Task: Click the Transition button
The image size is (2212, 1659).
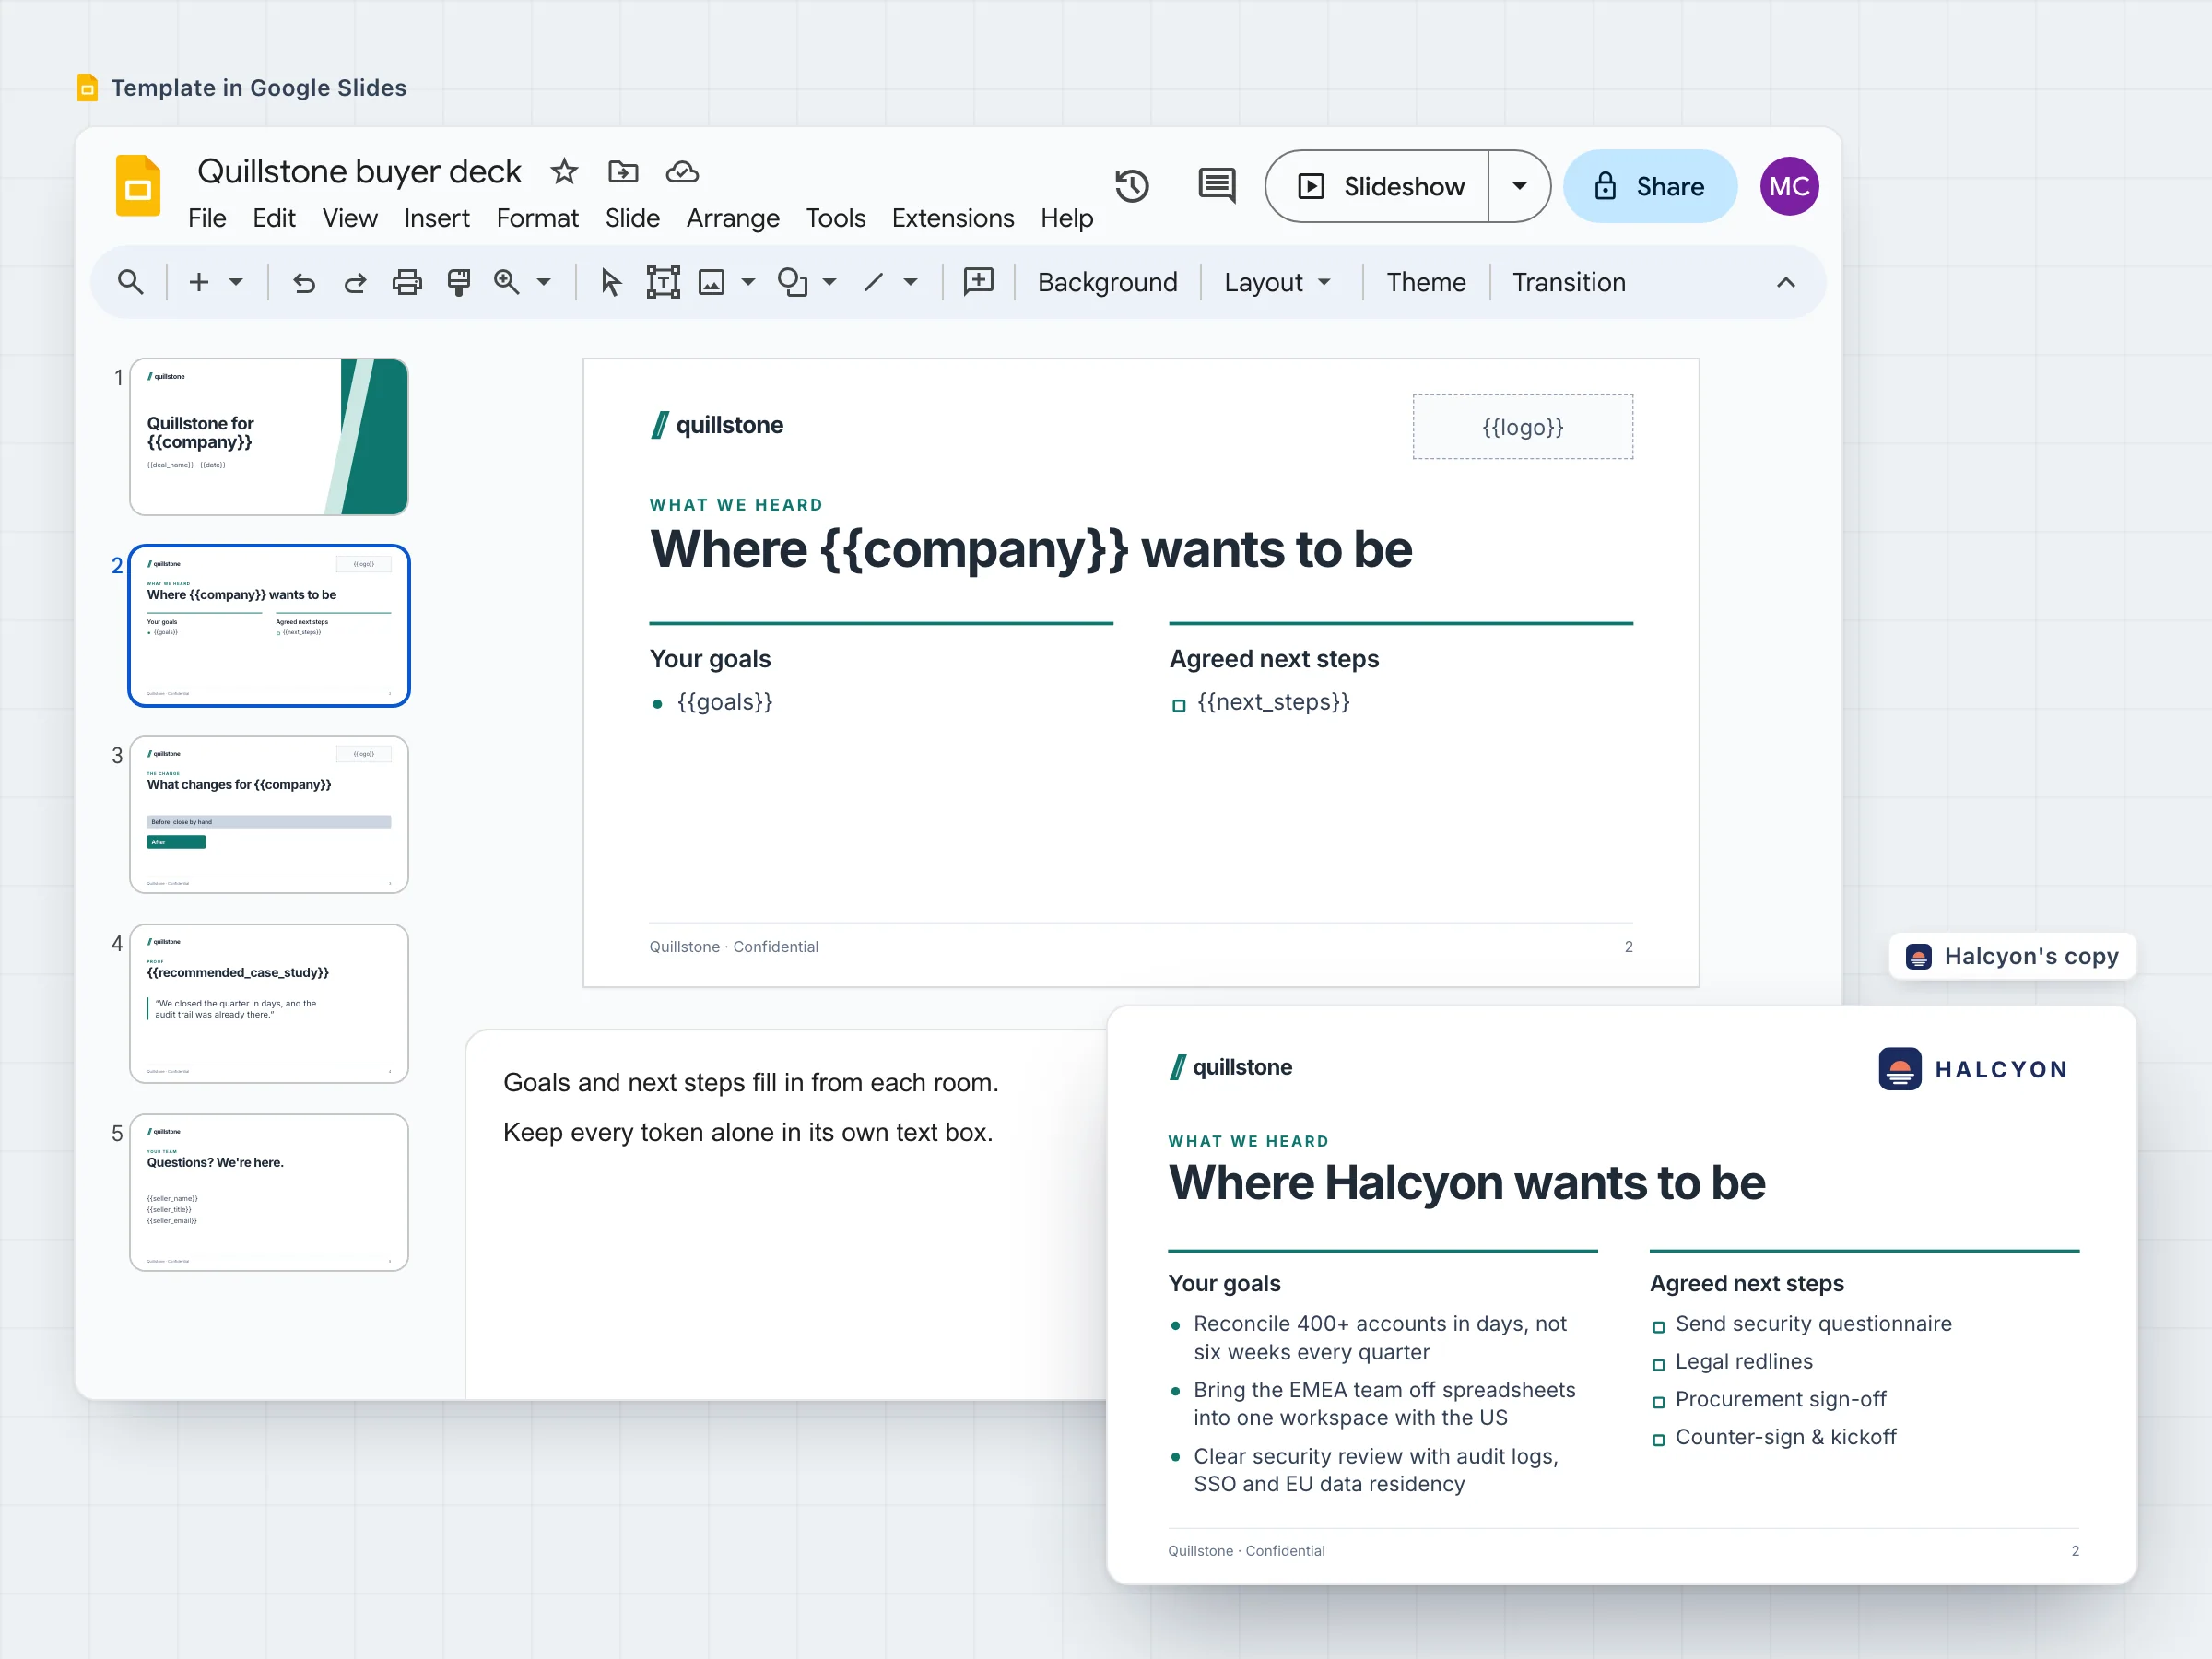Action: (1568, 283)
